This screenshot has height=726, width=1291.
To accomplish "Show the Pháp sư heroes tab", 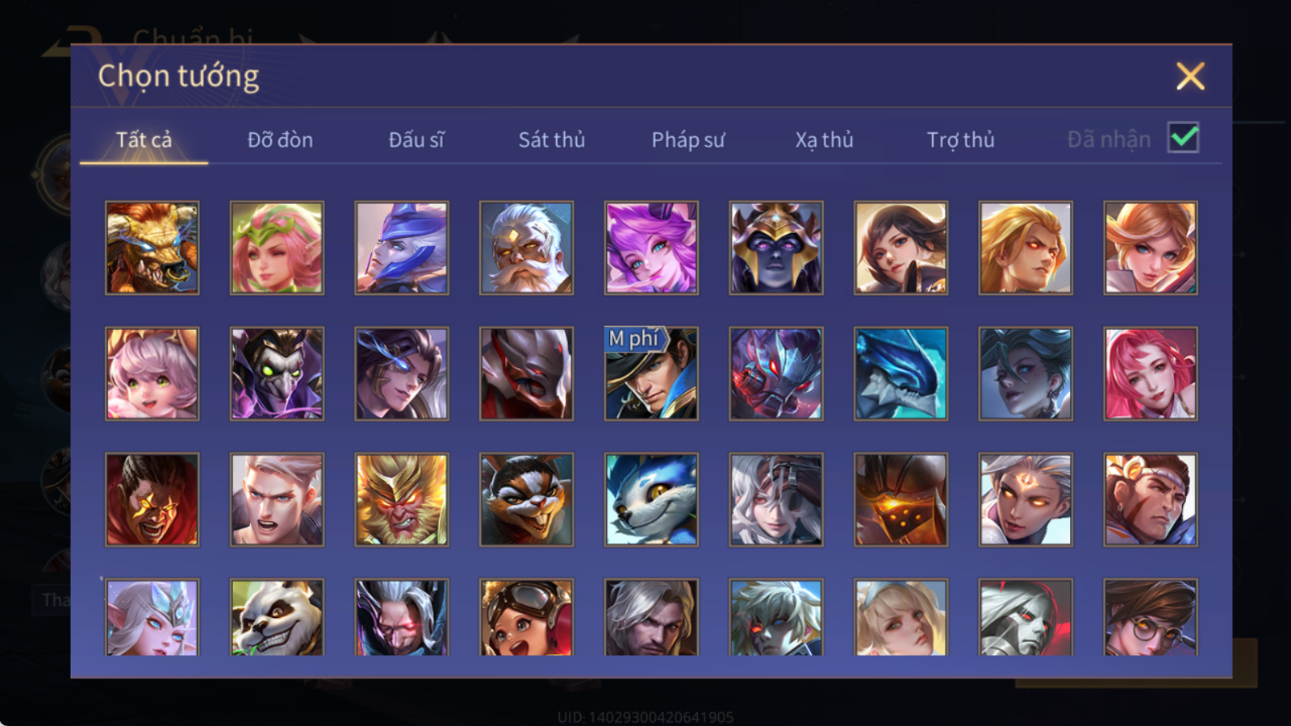I will tap(688, 140).
